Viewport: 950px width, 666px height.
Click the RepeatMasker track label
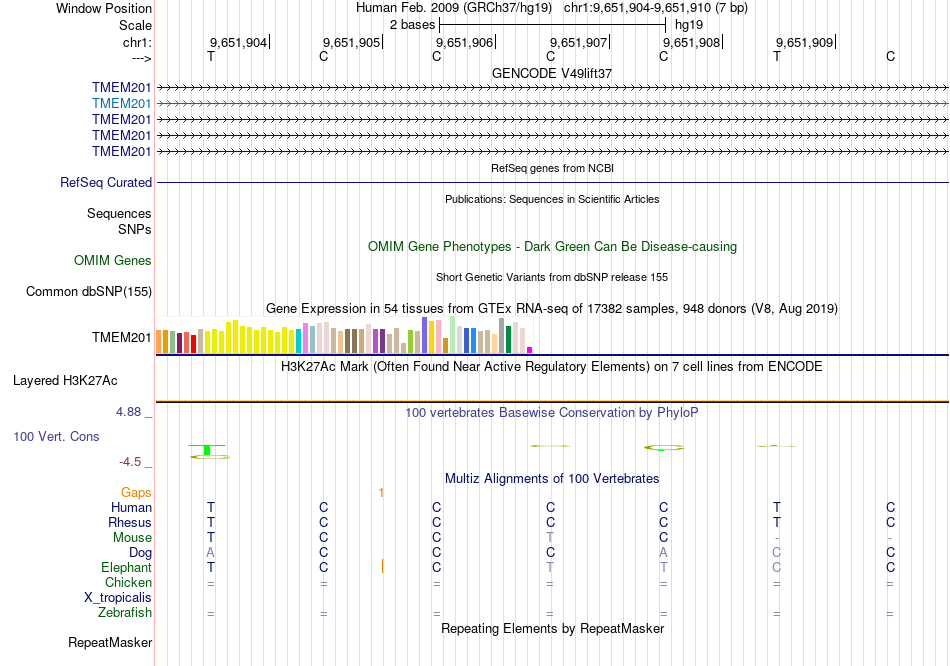coord(110,642)
